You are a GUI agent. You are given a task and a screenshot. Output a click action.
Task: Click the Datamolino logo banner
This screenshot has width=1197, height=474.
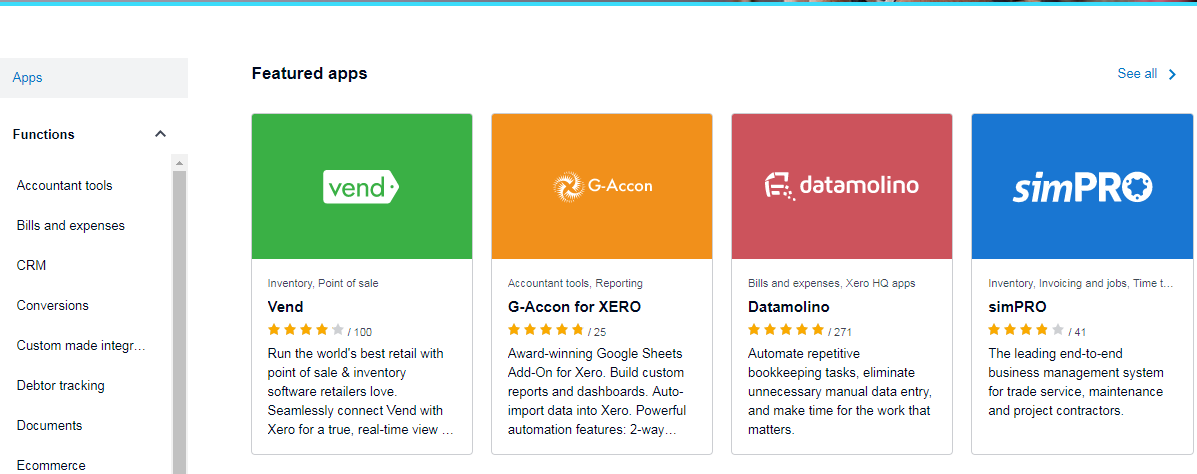click(841, 186)
